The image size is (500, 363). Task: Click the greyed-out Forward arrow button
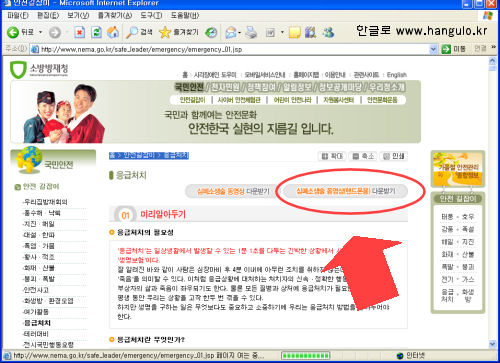tap(55, 33)
